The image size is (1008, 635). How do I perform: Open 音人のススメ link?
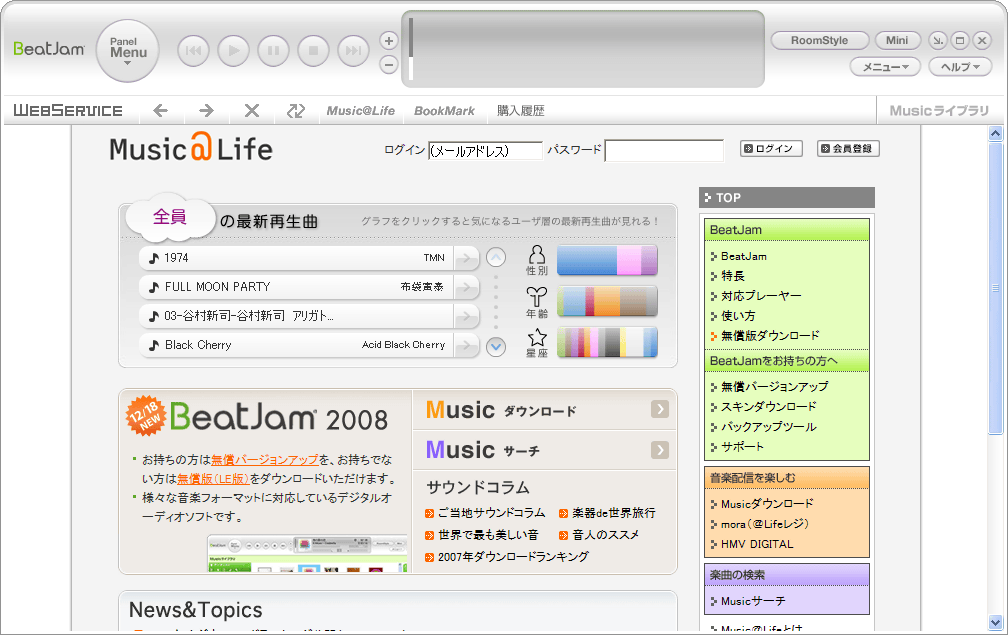point(606,535)
